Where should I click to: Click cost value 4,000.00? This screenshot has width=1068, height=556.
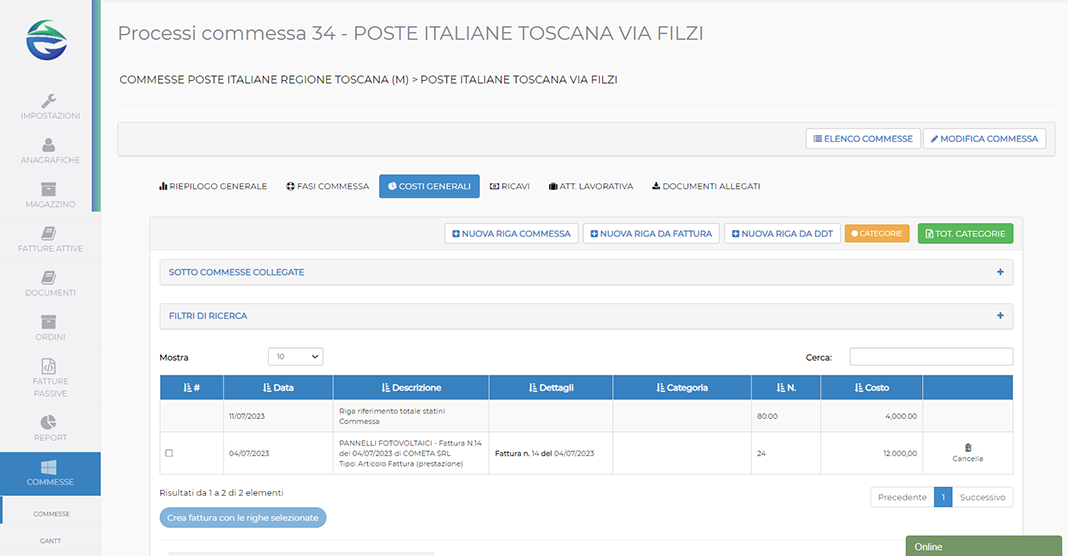900,416
